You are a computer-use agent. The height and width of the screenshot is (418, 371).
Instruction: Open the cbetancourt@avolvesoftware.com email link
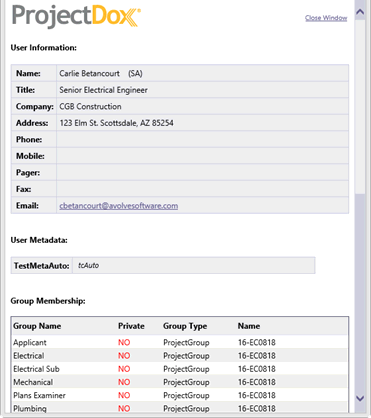119,206
